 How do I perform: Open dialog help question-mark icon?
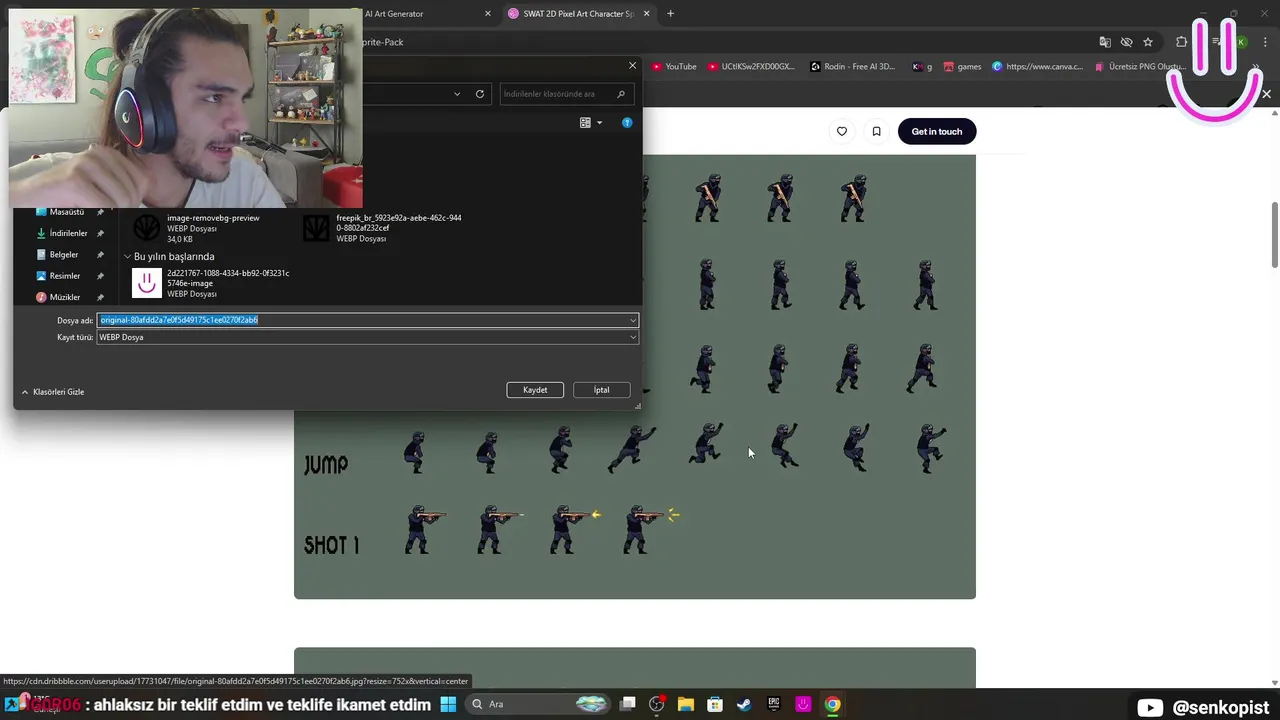(x=627, y=123)
